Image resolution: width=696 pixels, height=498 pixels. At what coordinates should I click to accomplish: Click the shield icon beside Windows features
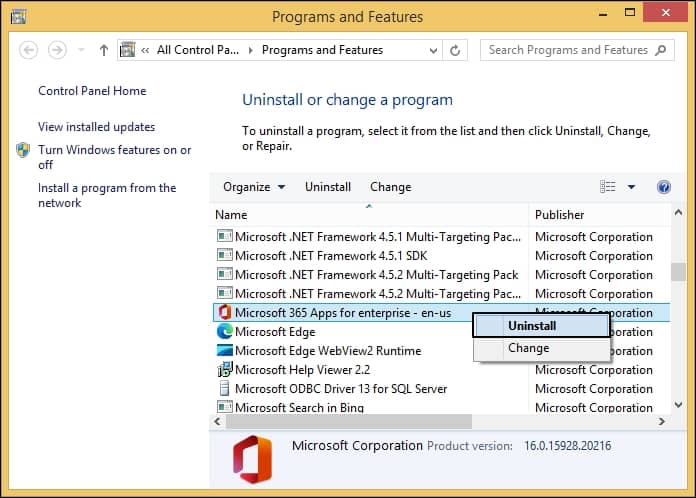(x=23, y=150)
